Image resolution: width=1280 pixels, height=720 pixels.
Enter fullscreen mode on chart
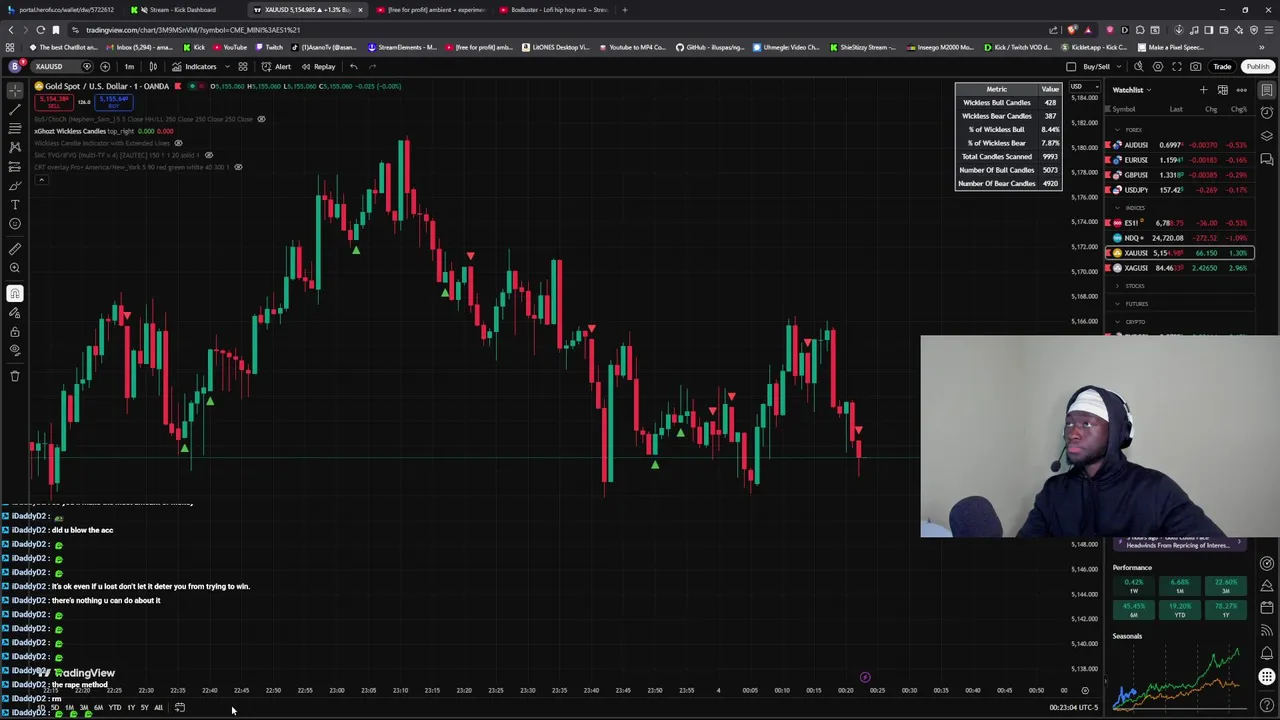click(1177, 66)
